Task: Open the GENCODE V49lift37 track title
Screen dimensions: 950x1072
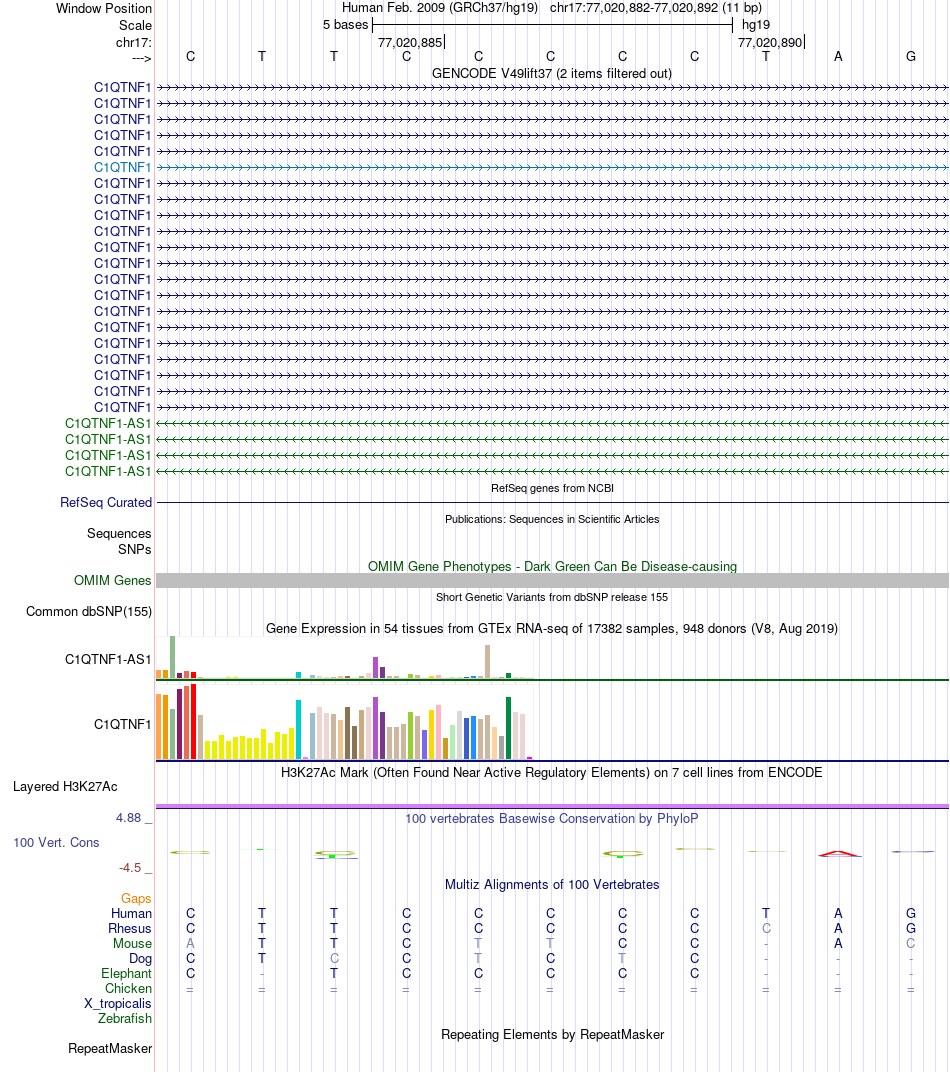Action: 552,73
